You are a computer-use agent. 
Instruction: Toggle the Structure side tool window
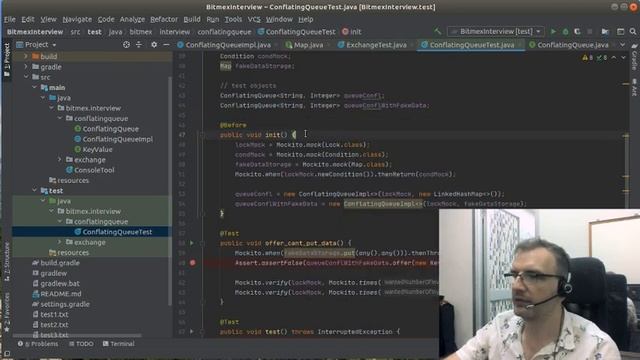[7, 261]
